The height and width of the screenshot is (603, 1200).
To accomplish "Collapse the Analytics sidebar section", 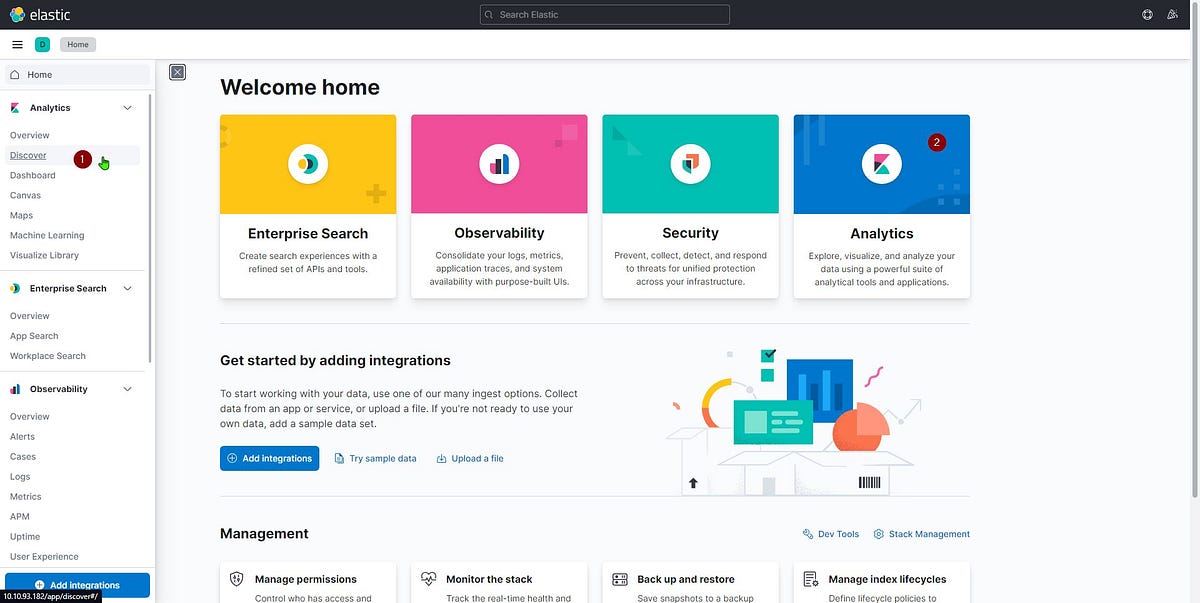I will point(127,107).
